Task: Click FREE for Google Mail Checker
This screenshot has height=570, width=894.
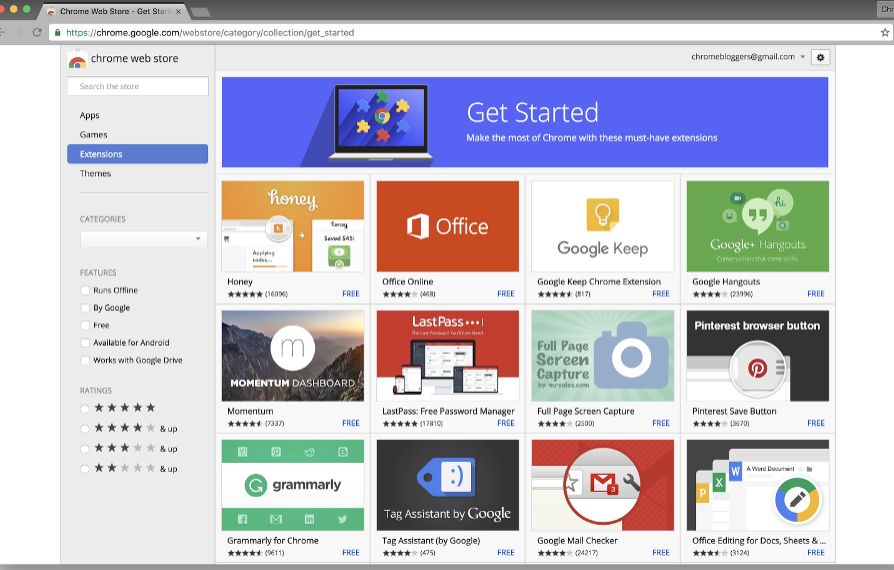Action: tap(661, 552)
